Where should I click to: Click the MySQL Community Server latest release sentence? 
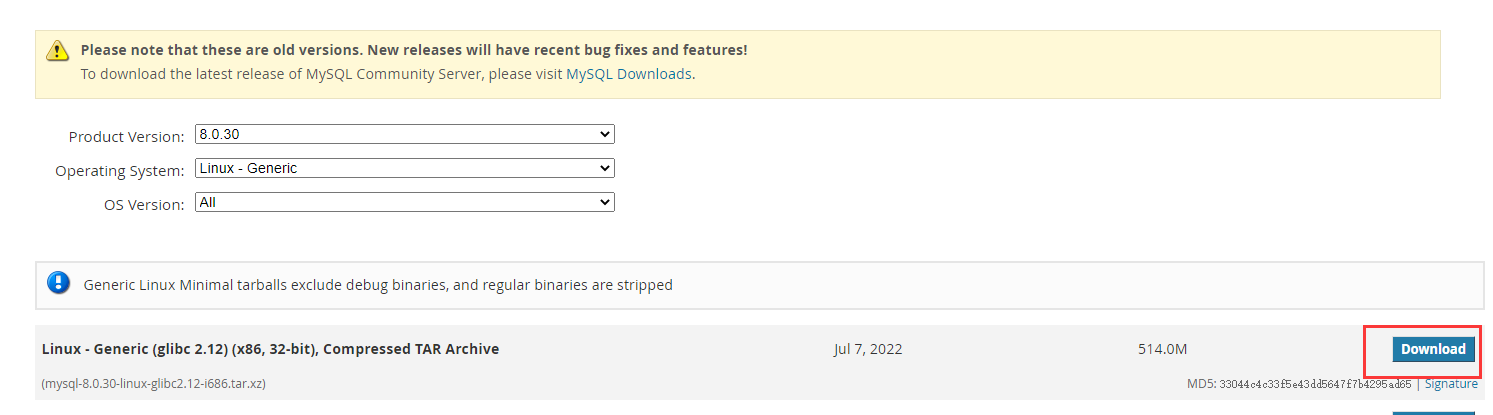[387, 74]
